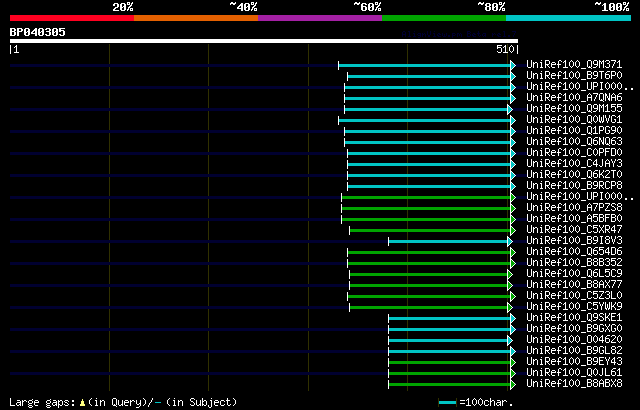Select the UniRef100_B9GL82 label
This screenshot has width=640, height=410.
[574, 351]
